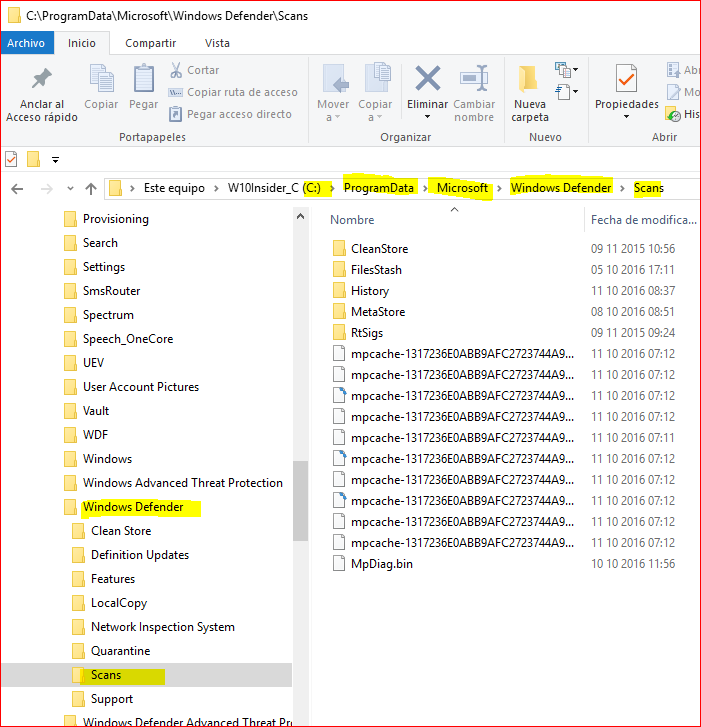This screenshot has height=727, width=701.
Task: Click W10Insider_C (C:) breadcrumb
Action: pos(274,188)
